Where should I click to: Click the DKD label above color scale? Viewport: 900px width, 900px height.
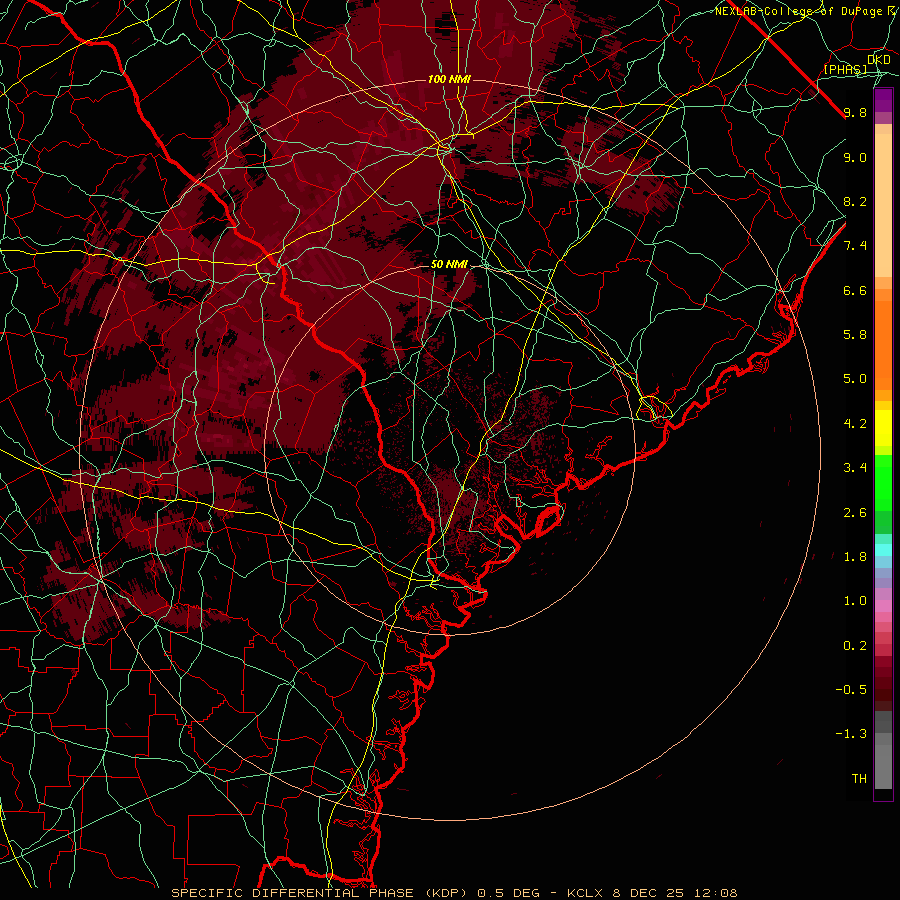coord(879,60)
